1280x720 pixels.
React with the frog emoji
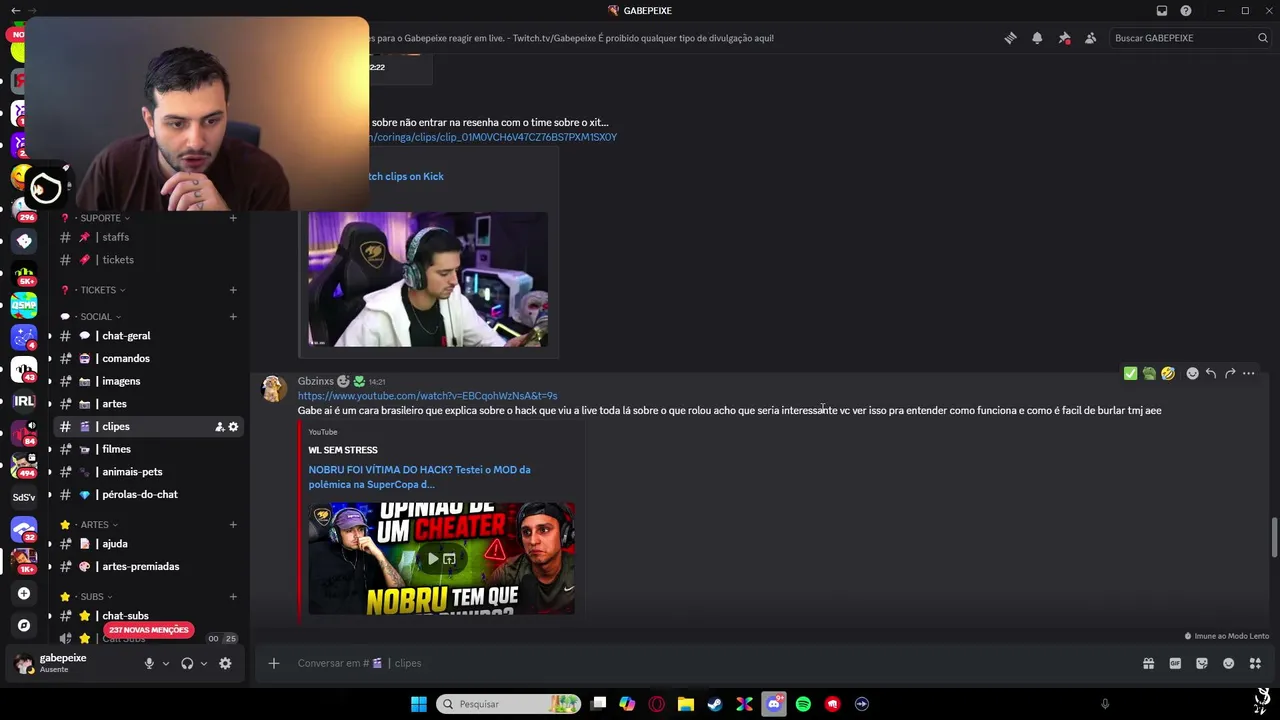pos(1149,373)
